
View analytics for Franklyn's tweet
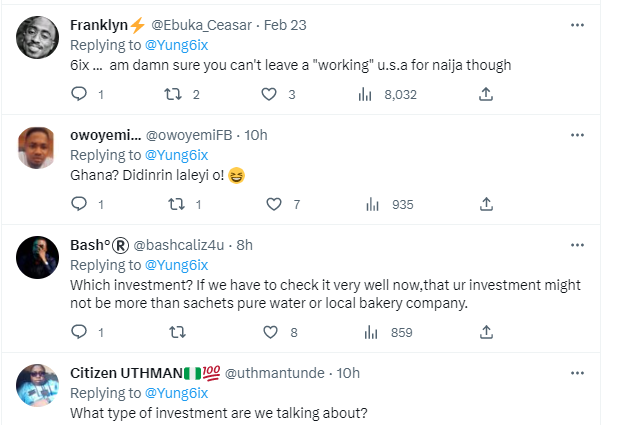(366, 94)
